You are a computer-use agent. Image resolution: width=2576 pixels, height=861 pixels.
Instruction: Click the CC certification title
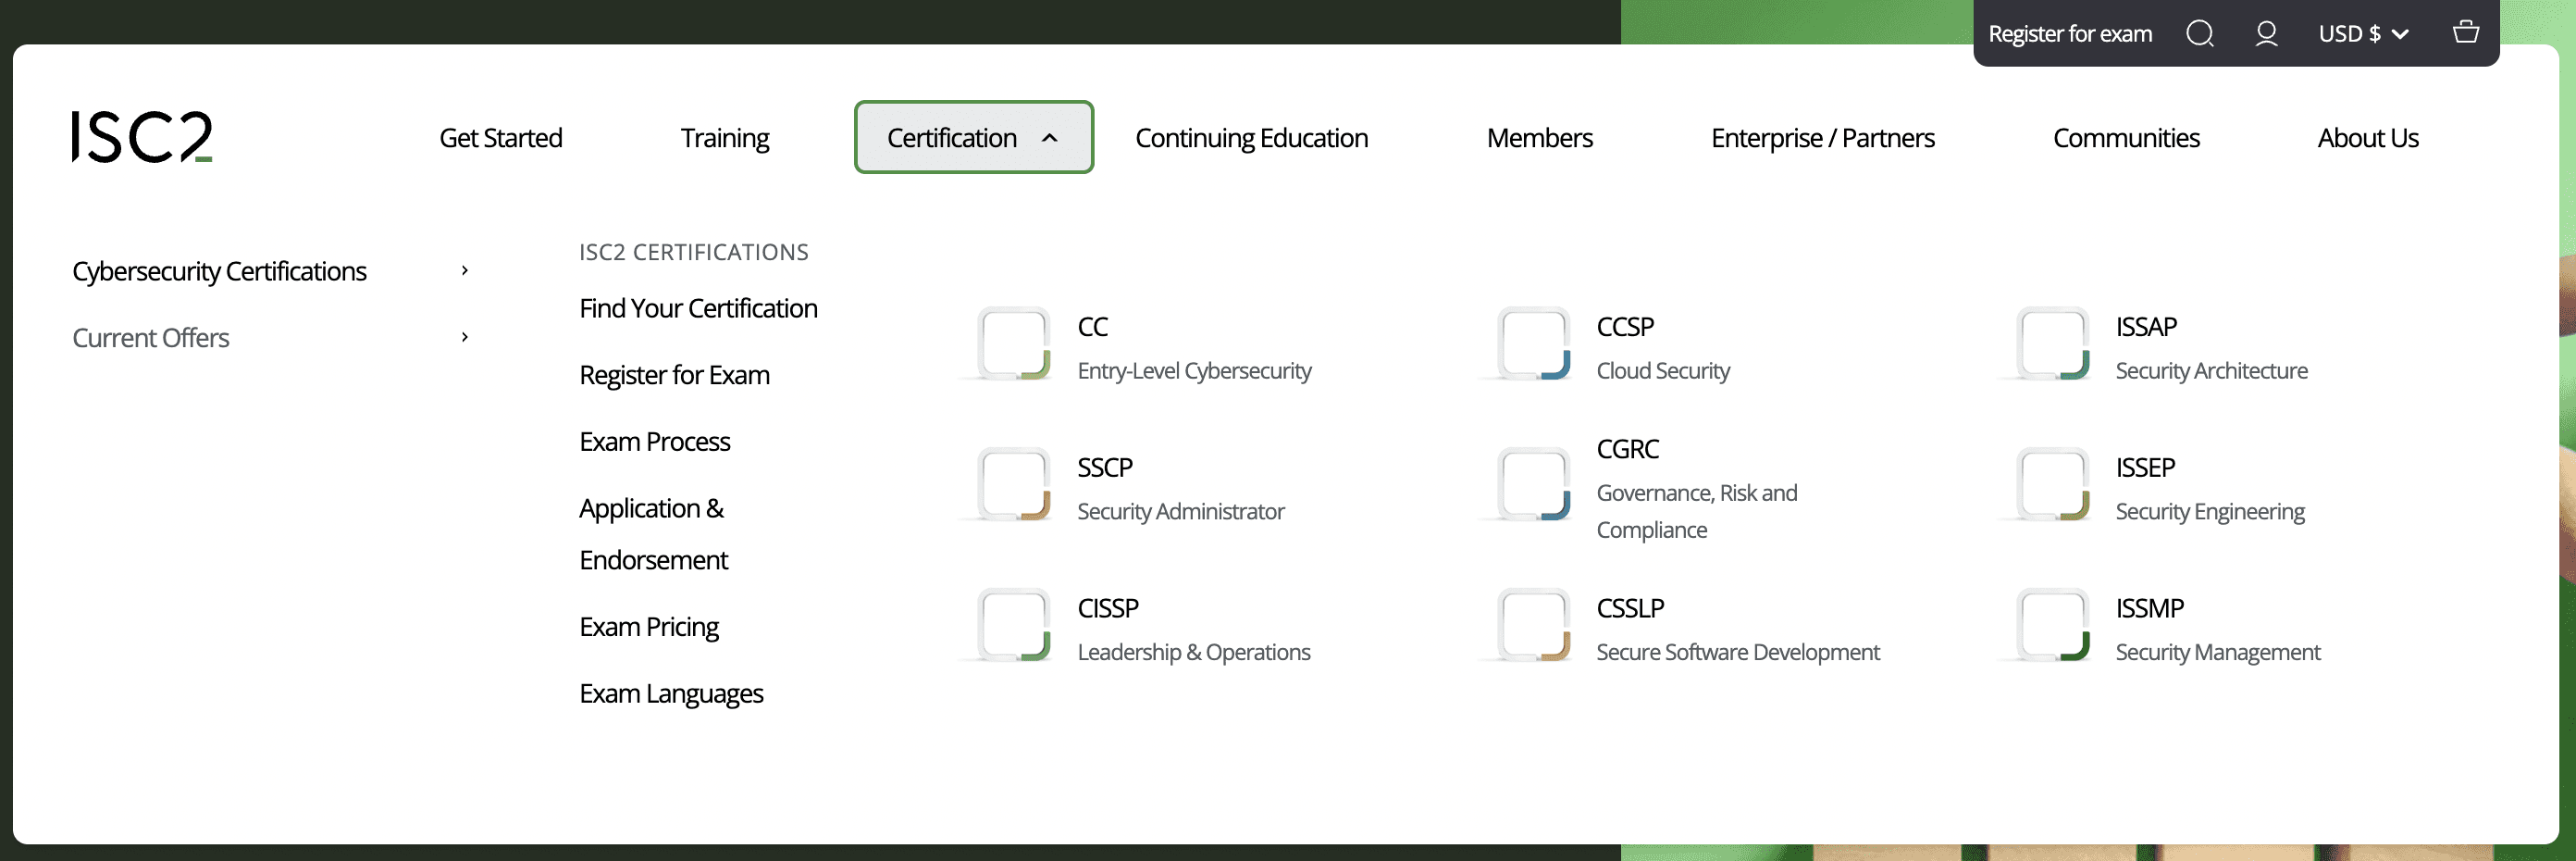[1092, 327]
